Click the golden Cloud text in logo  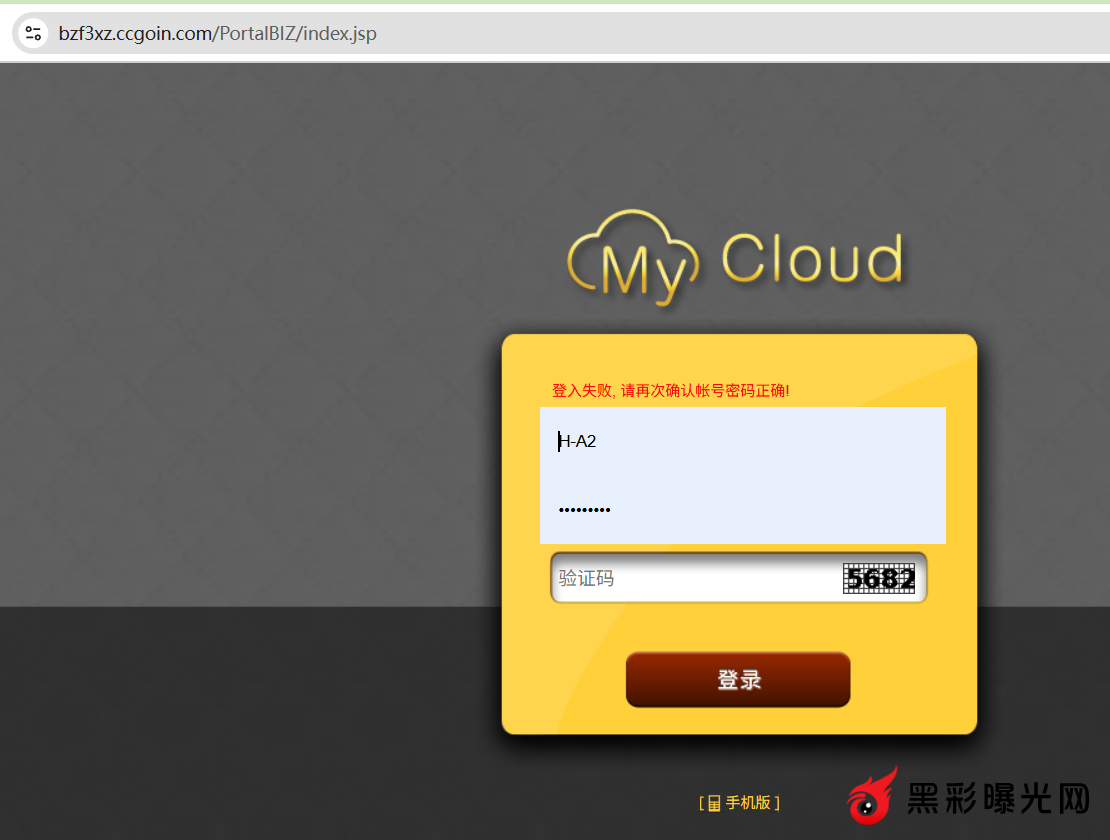(811, 259)
